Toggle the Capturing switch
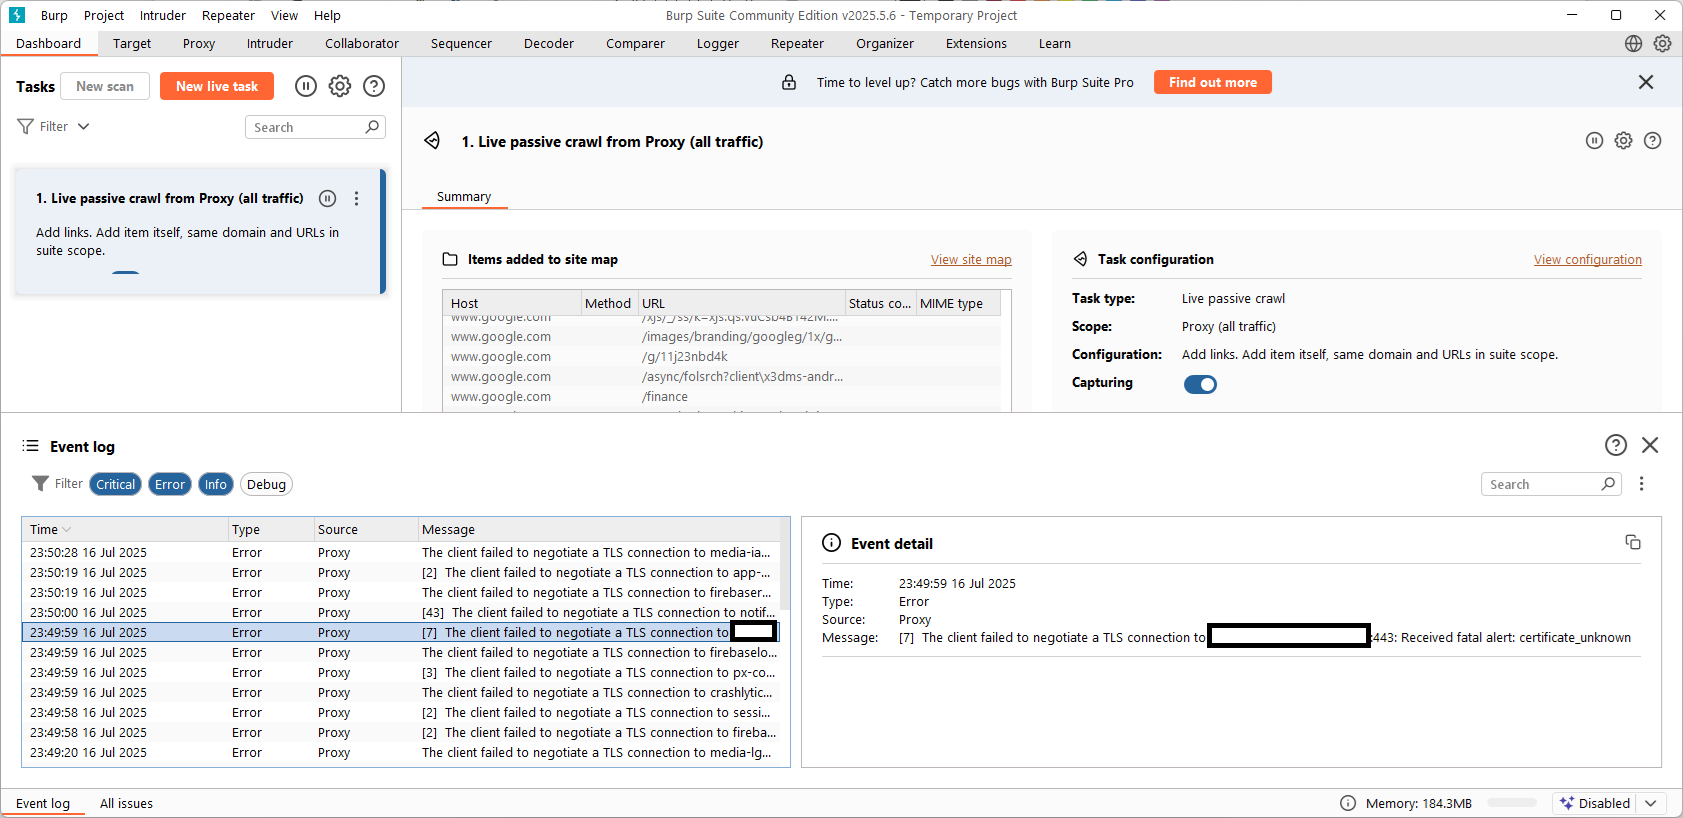Image resolution: width=1683 pixels, height=818 pixels. [1200, 384]
